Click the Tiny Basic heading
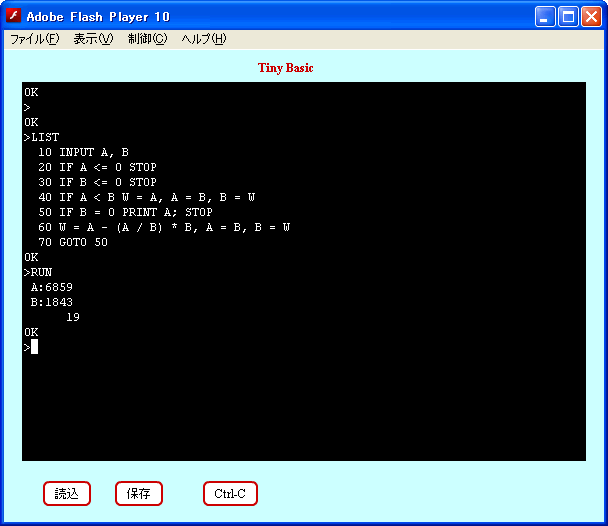 (x=285, y=68)
